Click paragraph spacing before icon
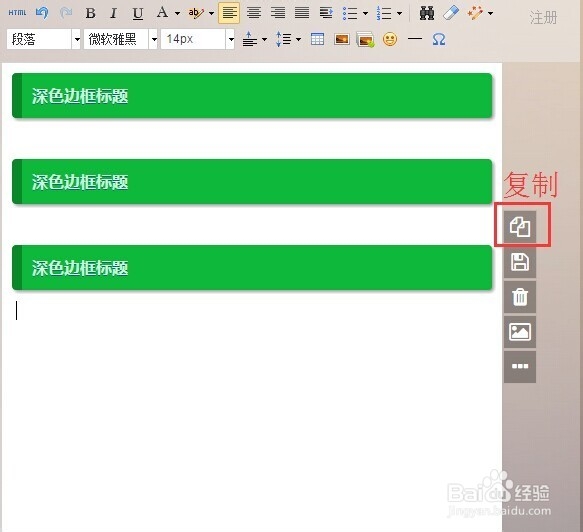Viewport: 583px width, 532px height. click(249, 39)
